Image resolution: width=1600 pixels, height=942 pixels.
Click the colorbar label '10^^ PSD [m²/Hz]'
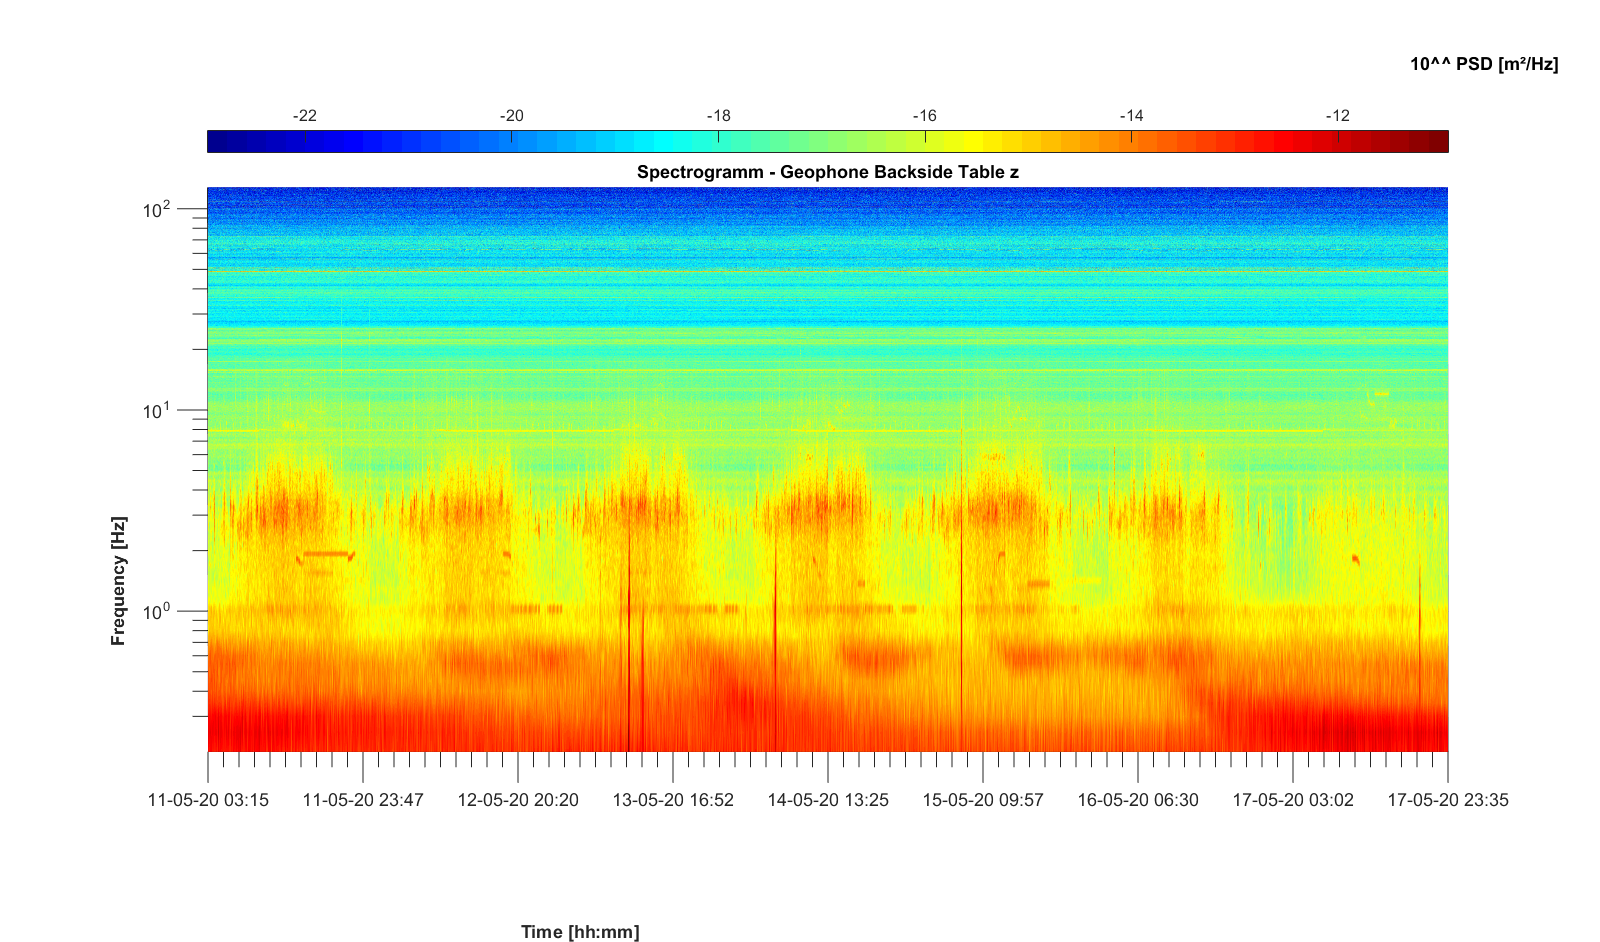[1484, 64]
